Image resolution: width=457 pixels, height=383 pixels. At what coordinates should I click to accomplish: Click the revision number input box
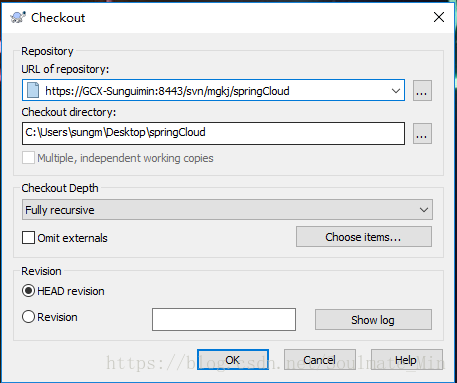(224, 319)
